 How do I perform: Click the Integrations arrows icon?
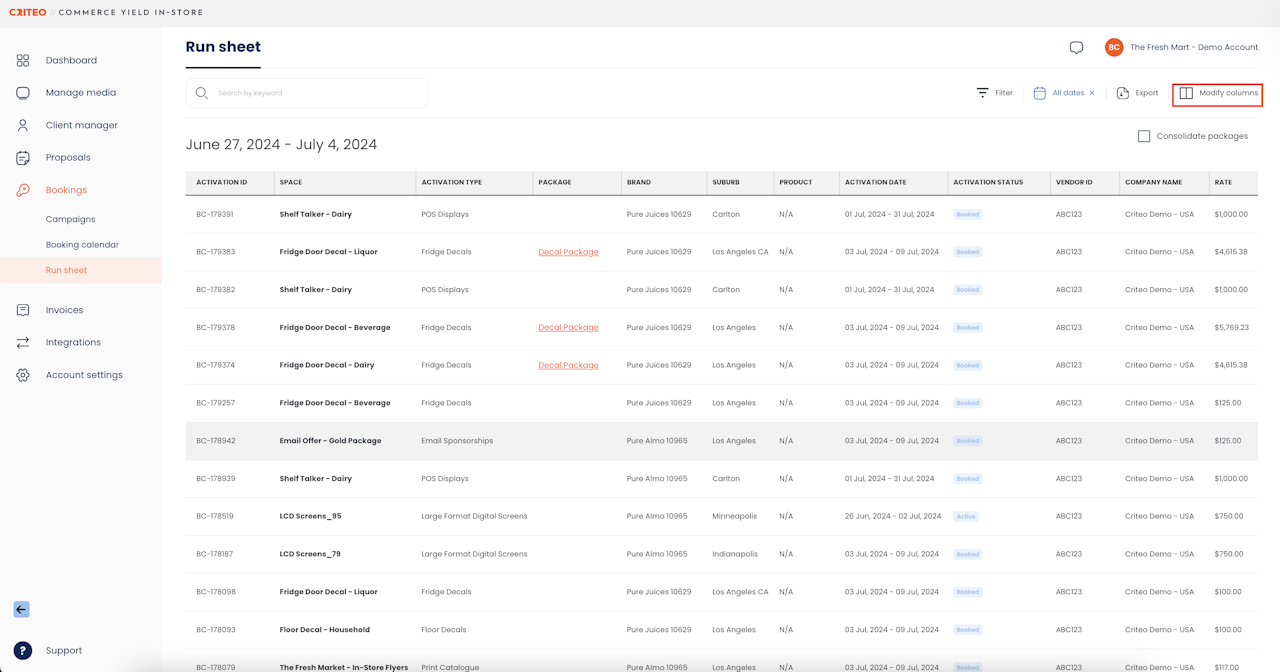click(23, 342)
